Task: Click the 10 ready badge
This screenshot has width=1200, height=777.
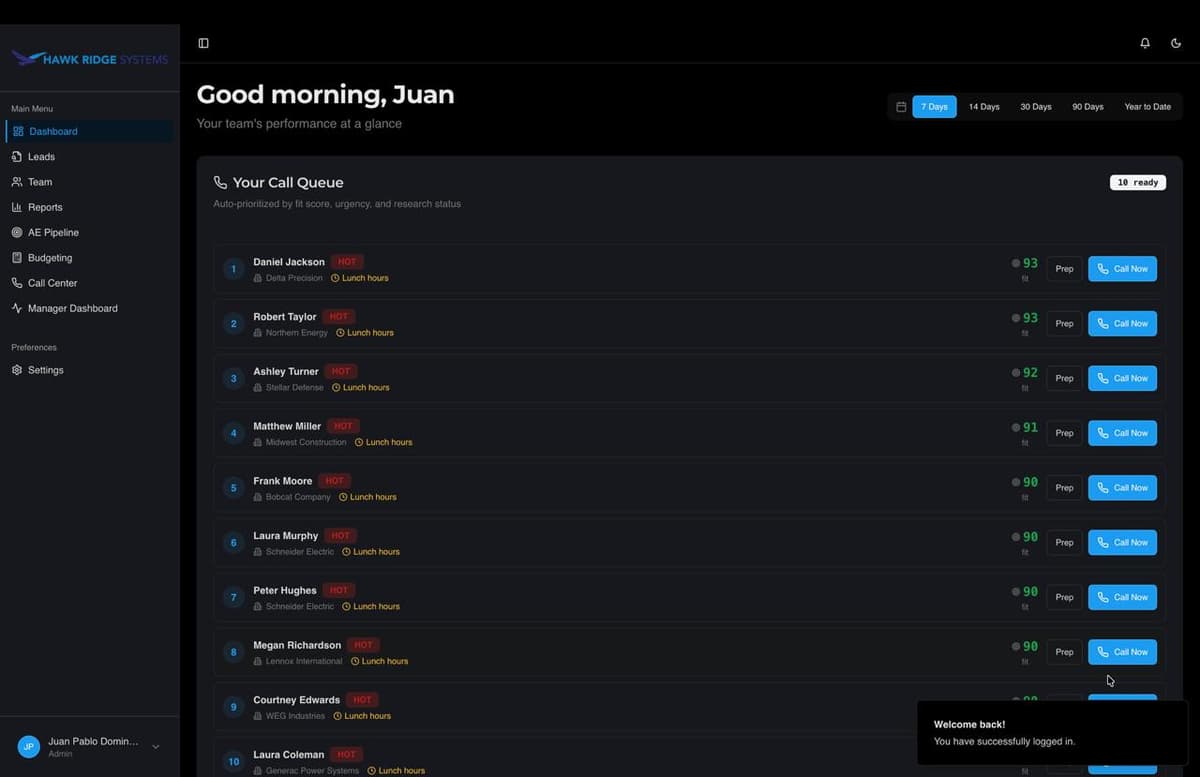Action: pyautogui.click(x=1137, y=182)
